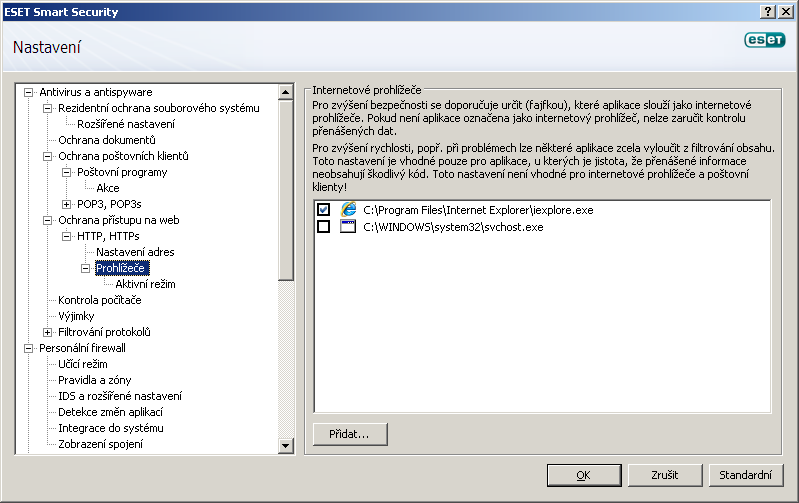Restore defaults with Standardní button
Screen dimensions: 799x503
click(746, 475)
